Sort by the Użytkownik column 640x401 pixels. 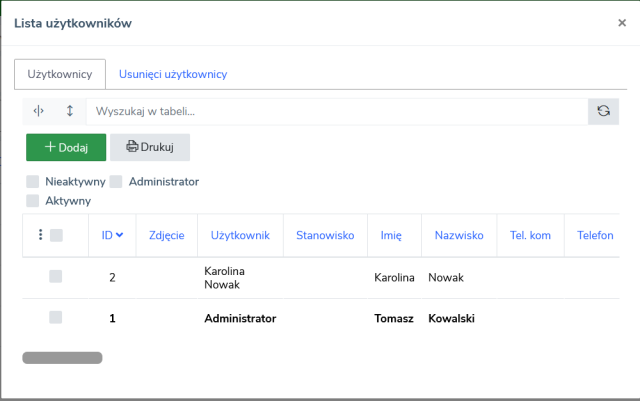[240, 235]
